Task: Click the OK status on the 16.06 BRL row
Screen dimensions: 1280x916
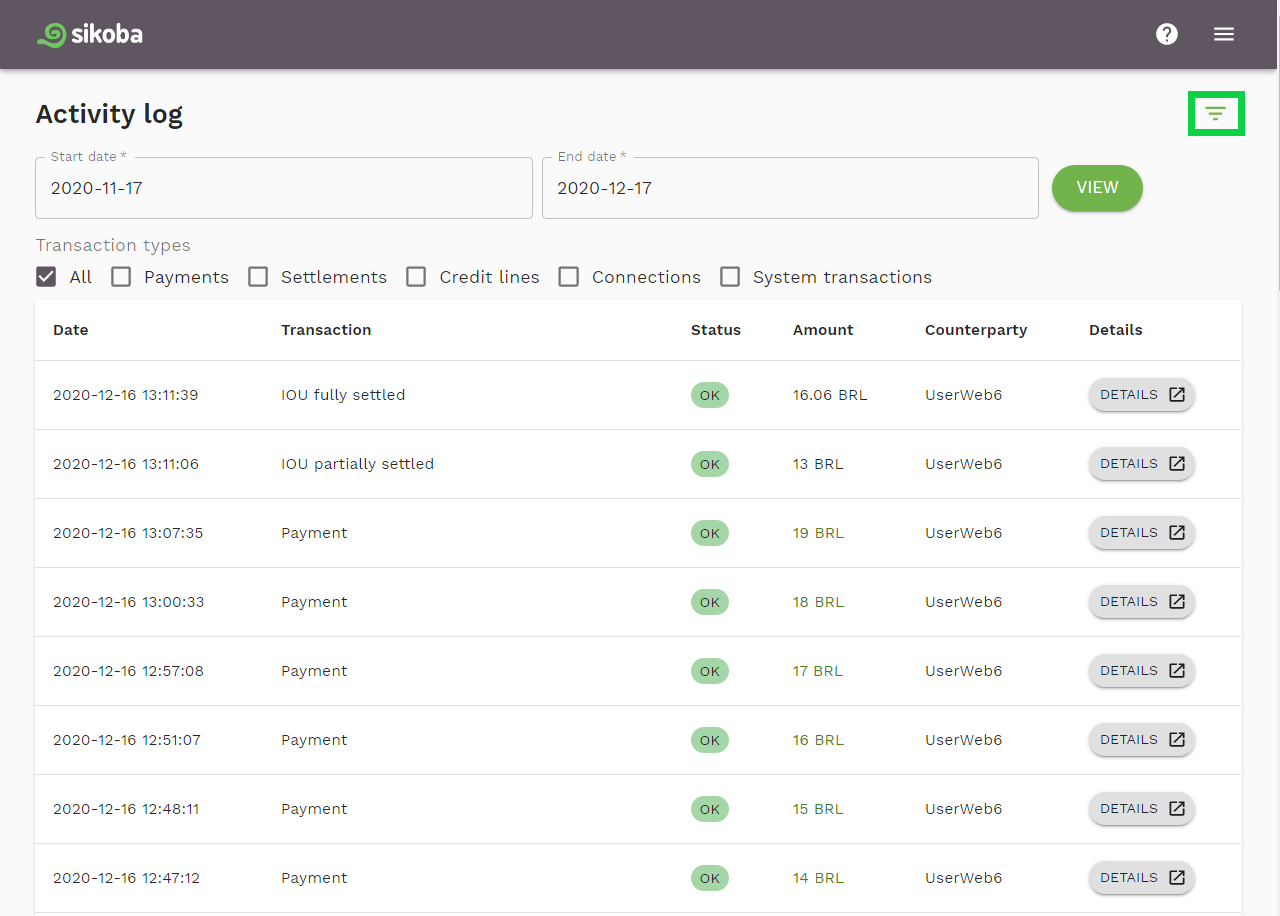Action: pos(710,395)
